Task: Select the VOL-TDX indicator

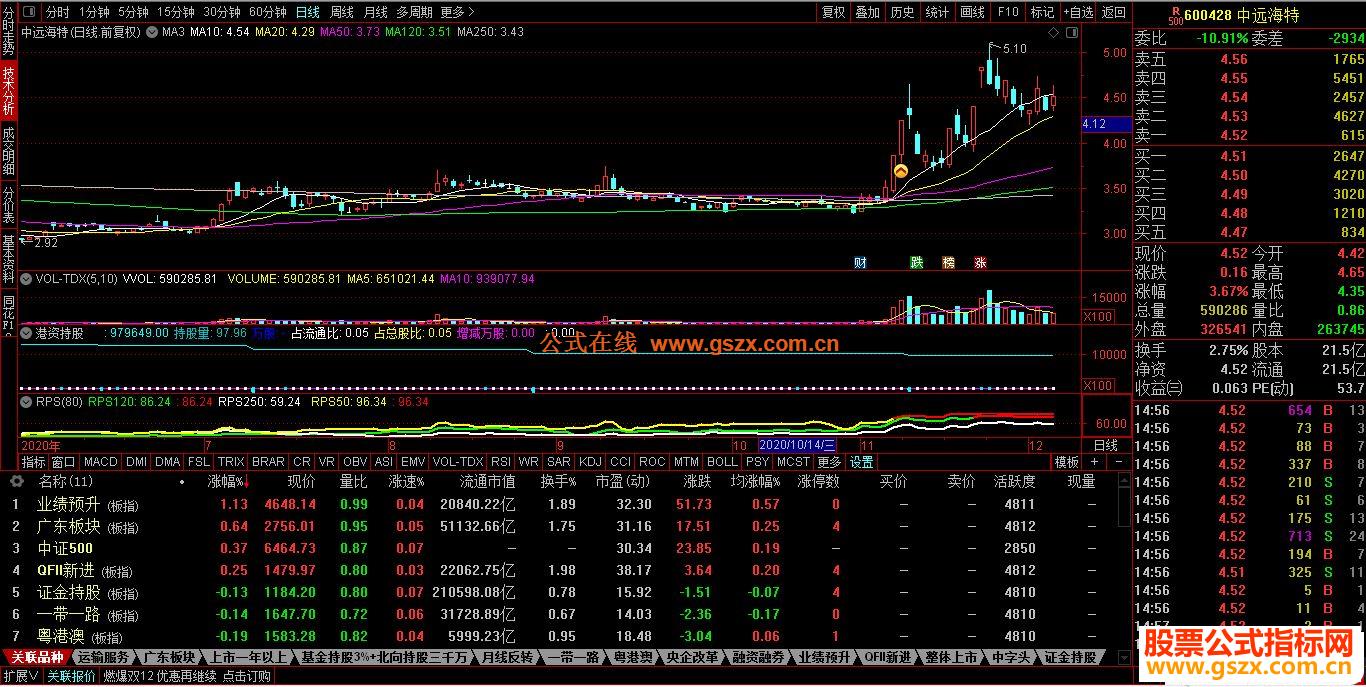Action: 458,462
